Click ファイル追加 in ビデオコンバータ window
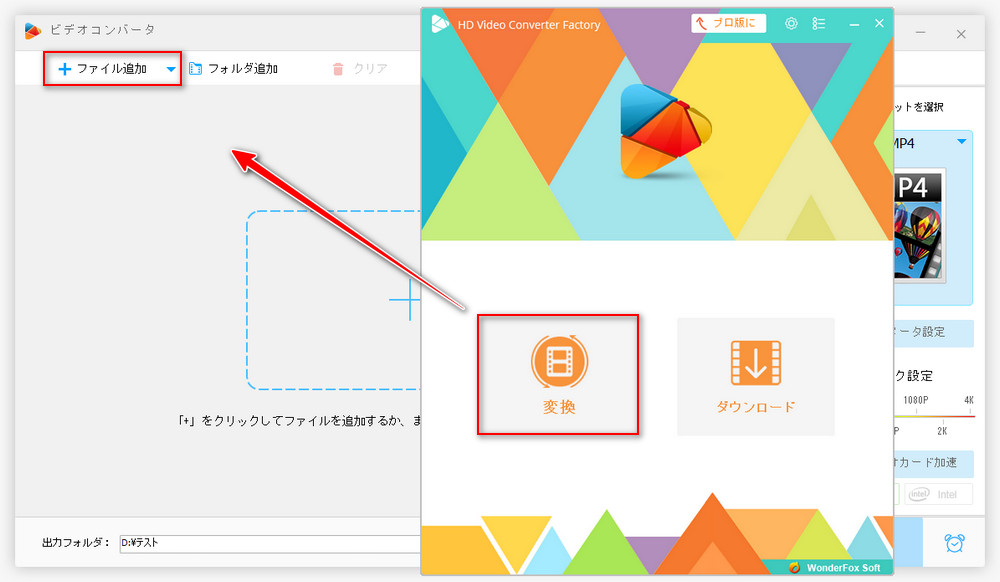Viewport: 1000px width, 582px height. pos(102,68)
